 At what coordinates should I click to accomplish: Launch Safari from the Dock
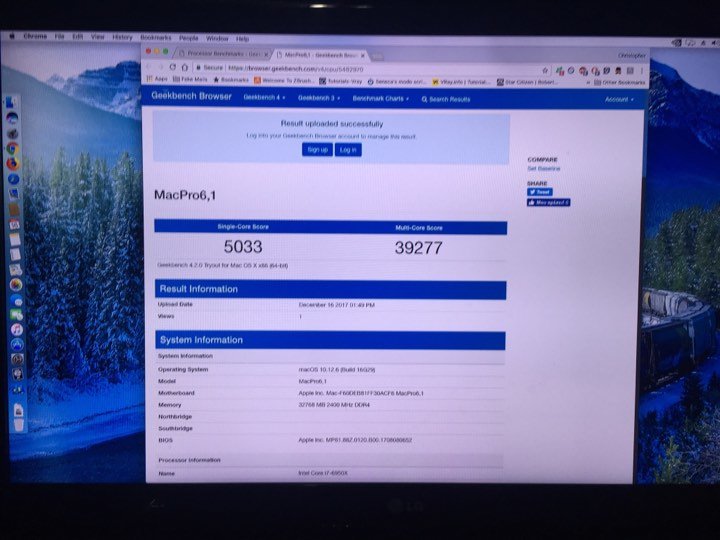13,179
